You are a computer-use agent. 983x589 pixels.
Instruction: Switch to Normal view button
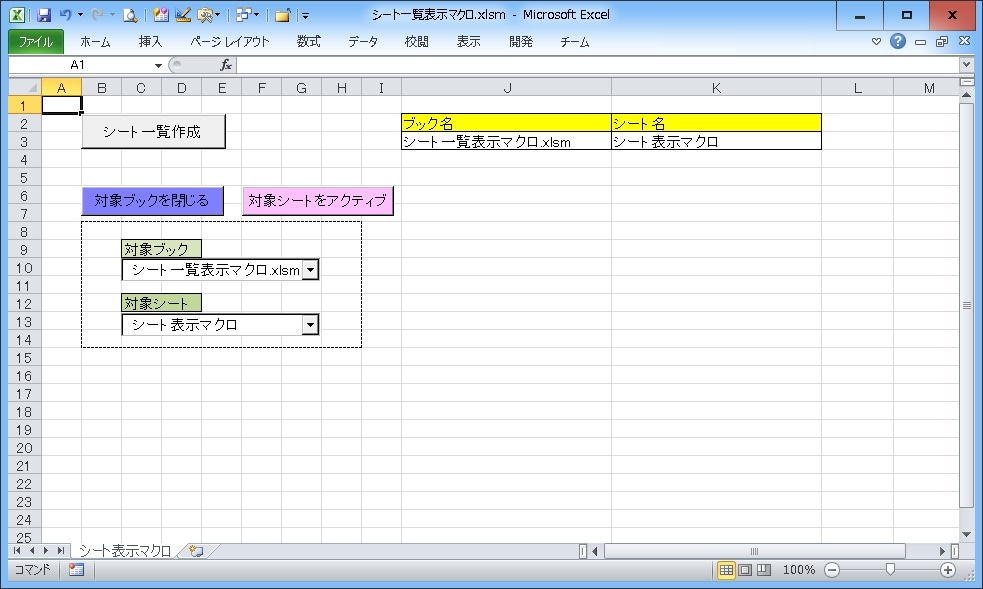coord(726,570)
